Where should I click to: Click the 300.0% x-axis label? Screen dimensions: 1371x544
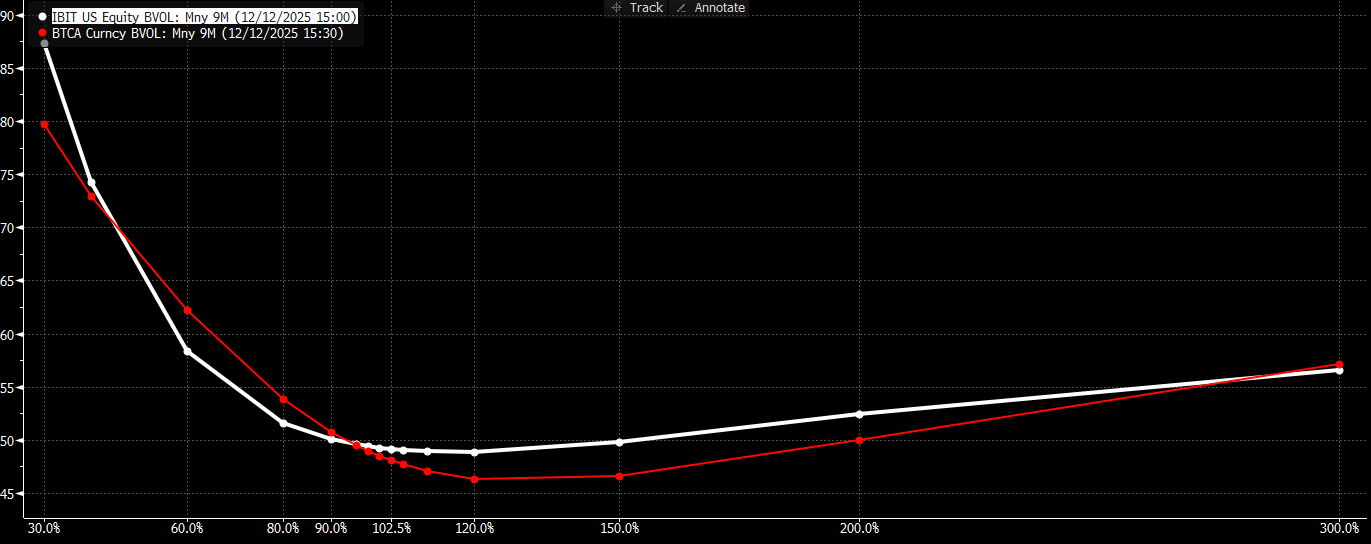point(1339,528)
